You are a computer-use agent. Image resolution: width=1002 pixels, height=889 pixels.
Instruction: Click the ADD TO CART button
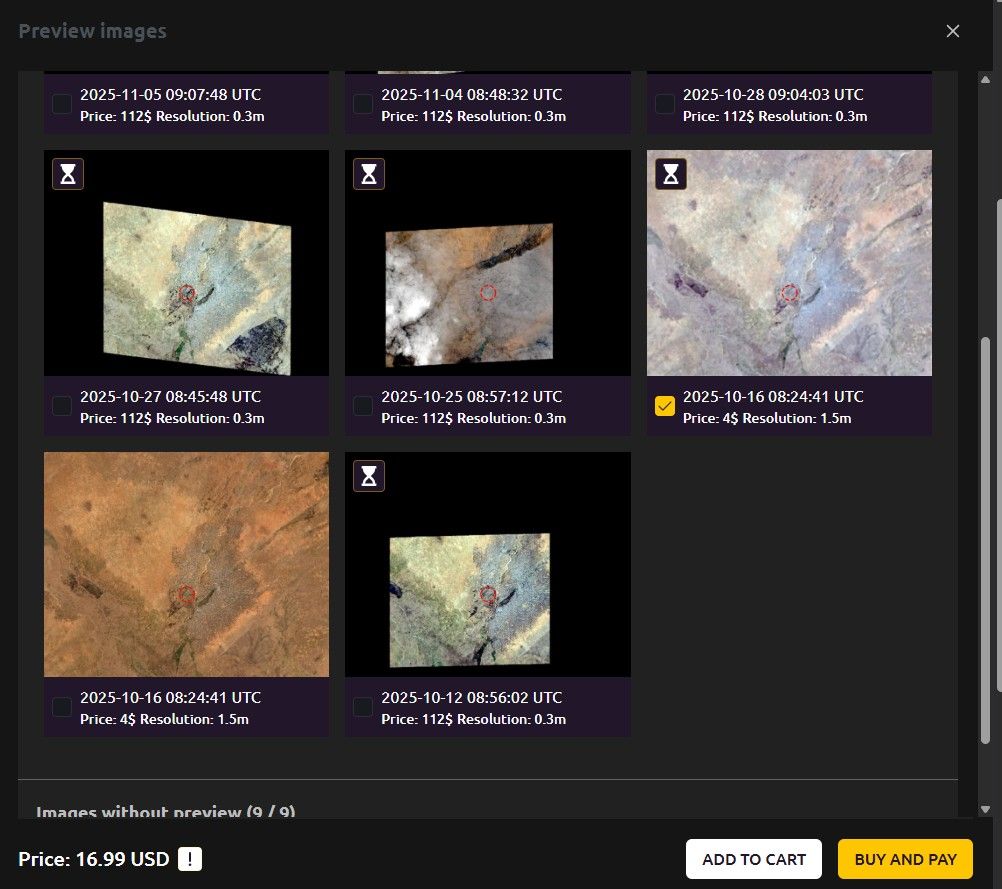pyautogui.click(x=753, y=858)
